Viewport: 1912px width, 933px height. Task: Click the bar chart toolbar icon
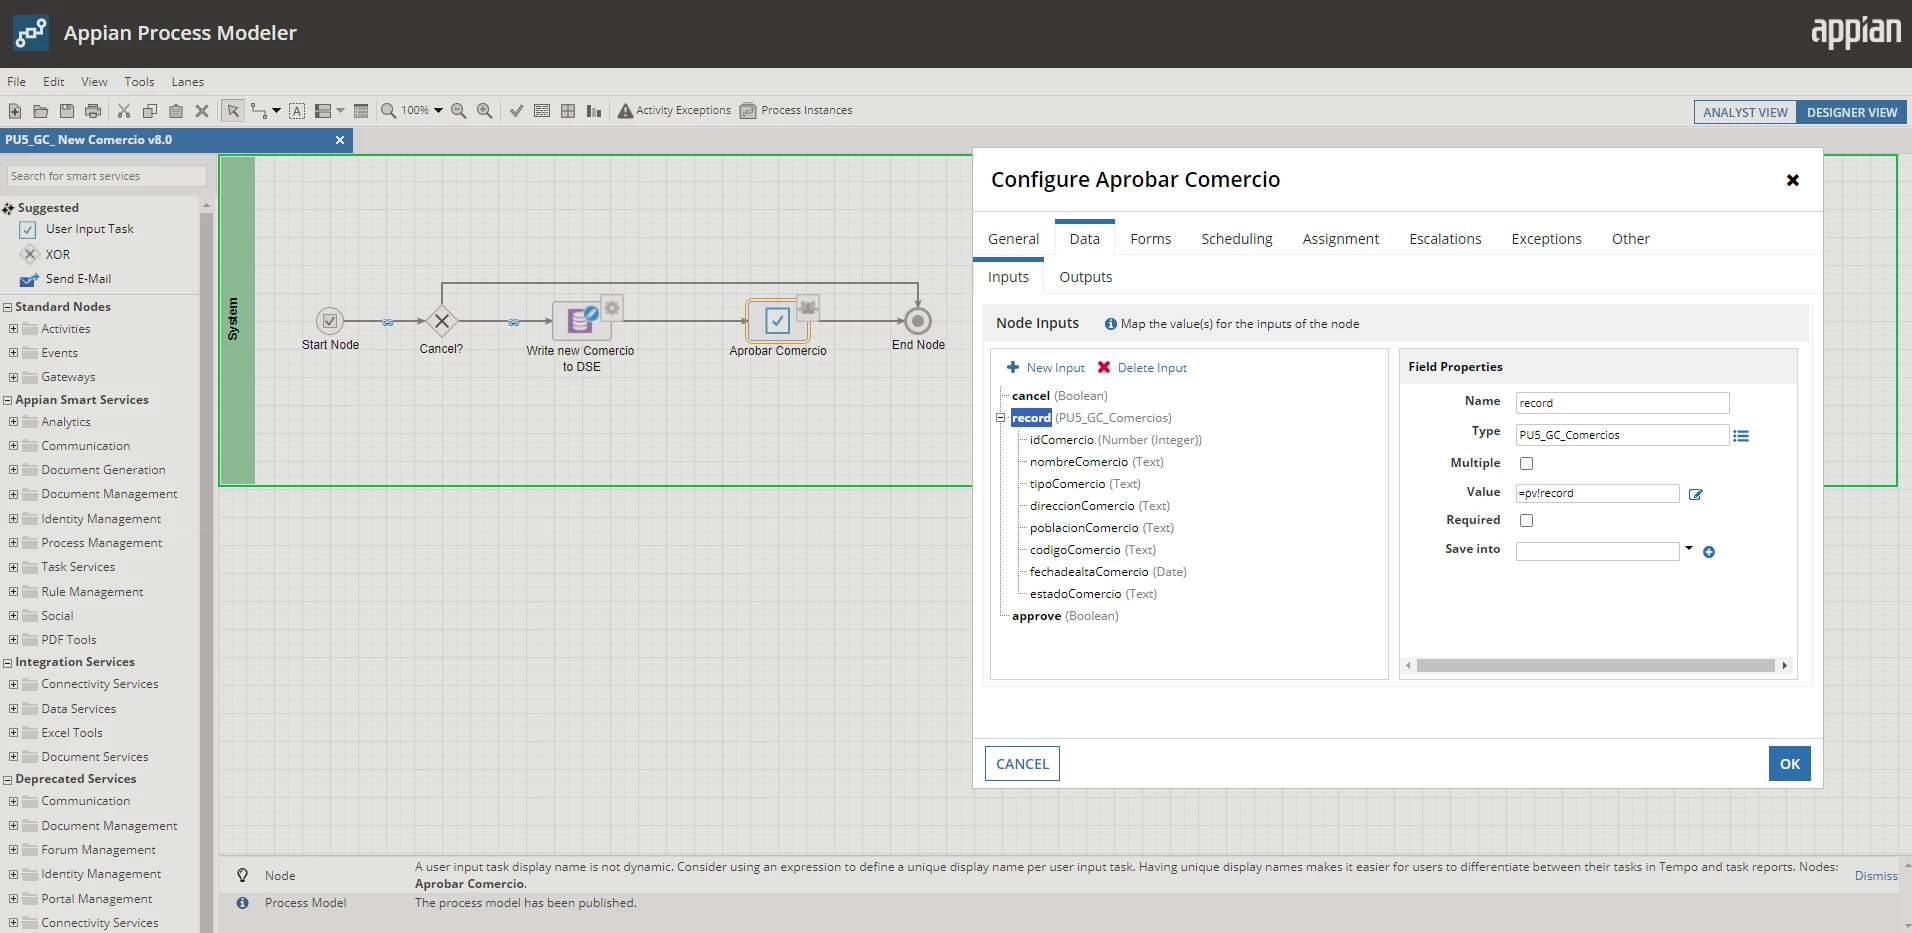(x=594, y=111)
